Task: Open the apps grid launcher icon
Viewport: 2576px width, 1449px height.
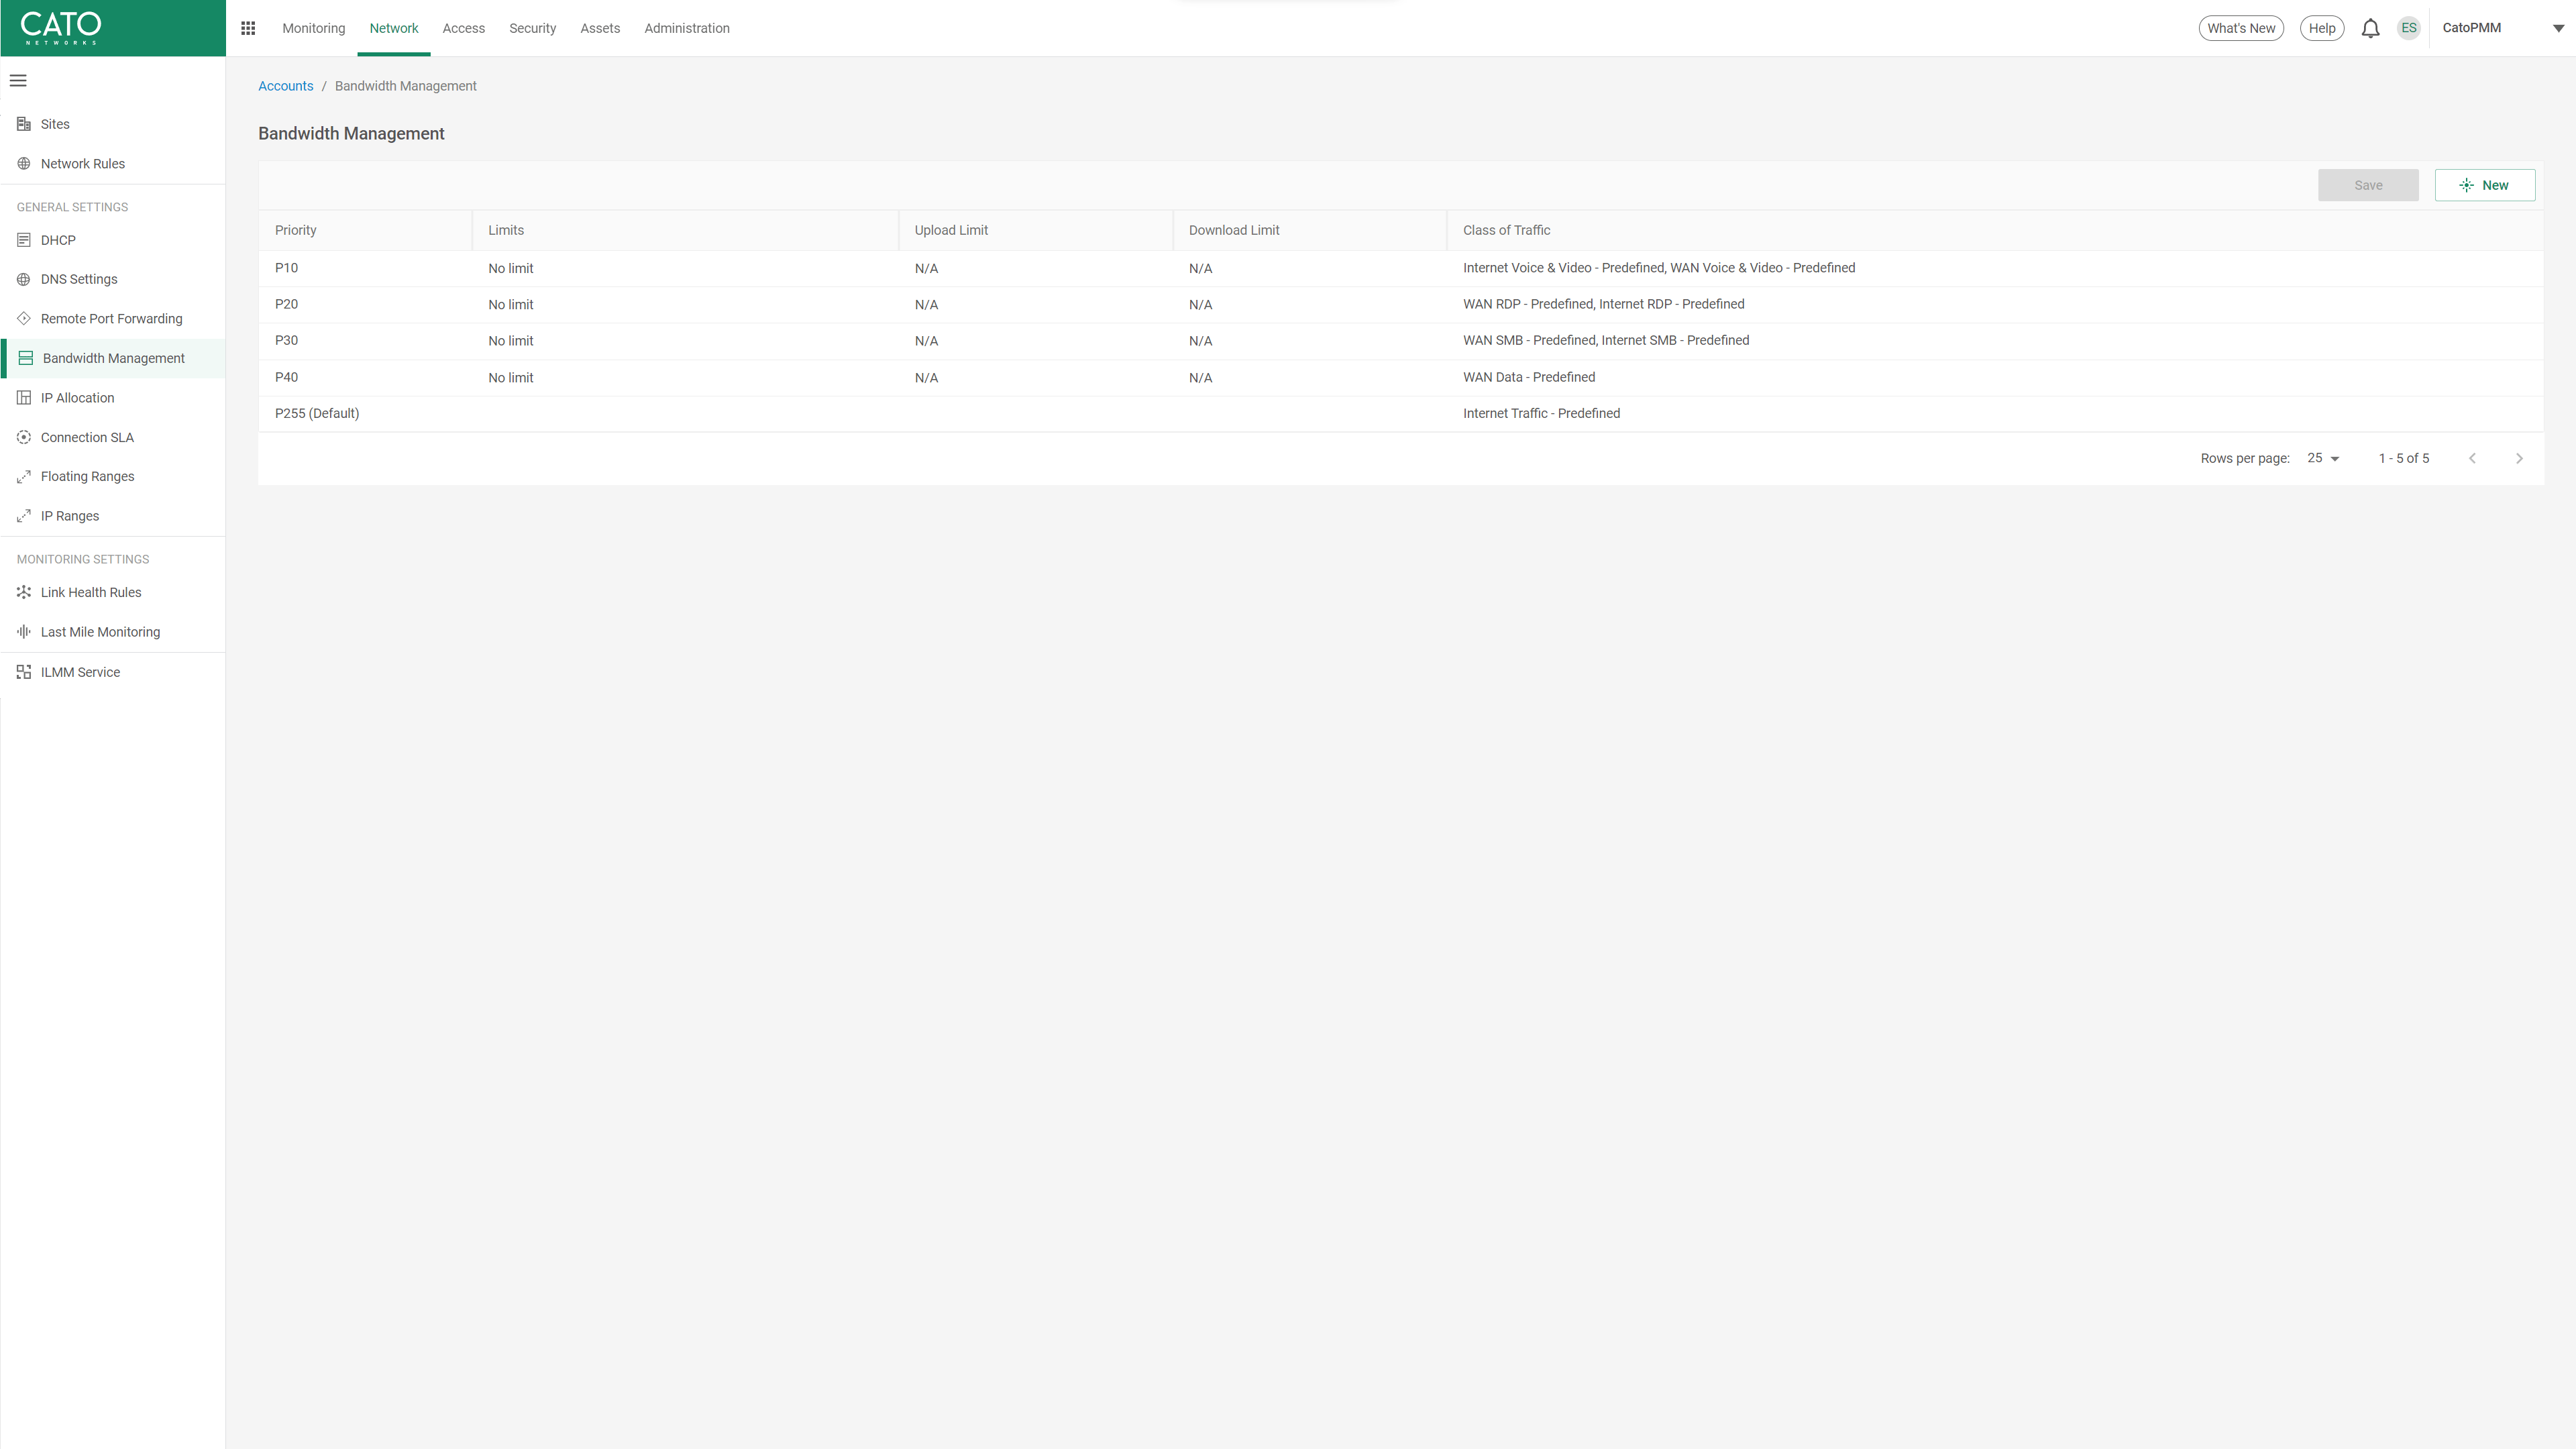Action: click(248, 28)
